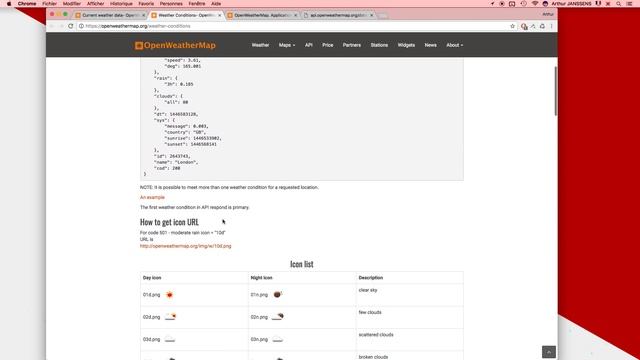The image size is (640, 360).
Task: Open the Favoris menu
Action: [x=146, y=4]
